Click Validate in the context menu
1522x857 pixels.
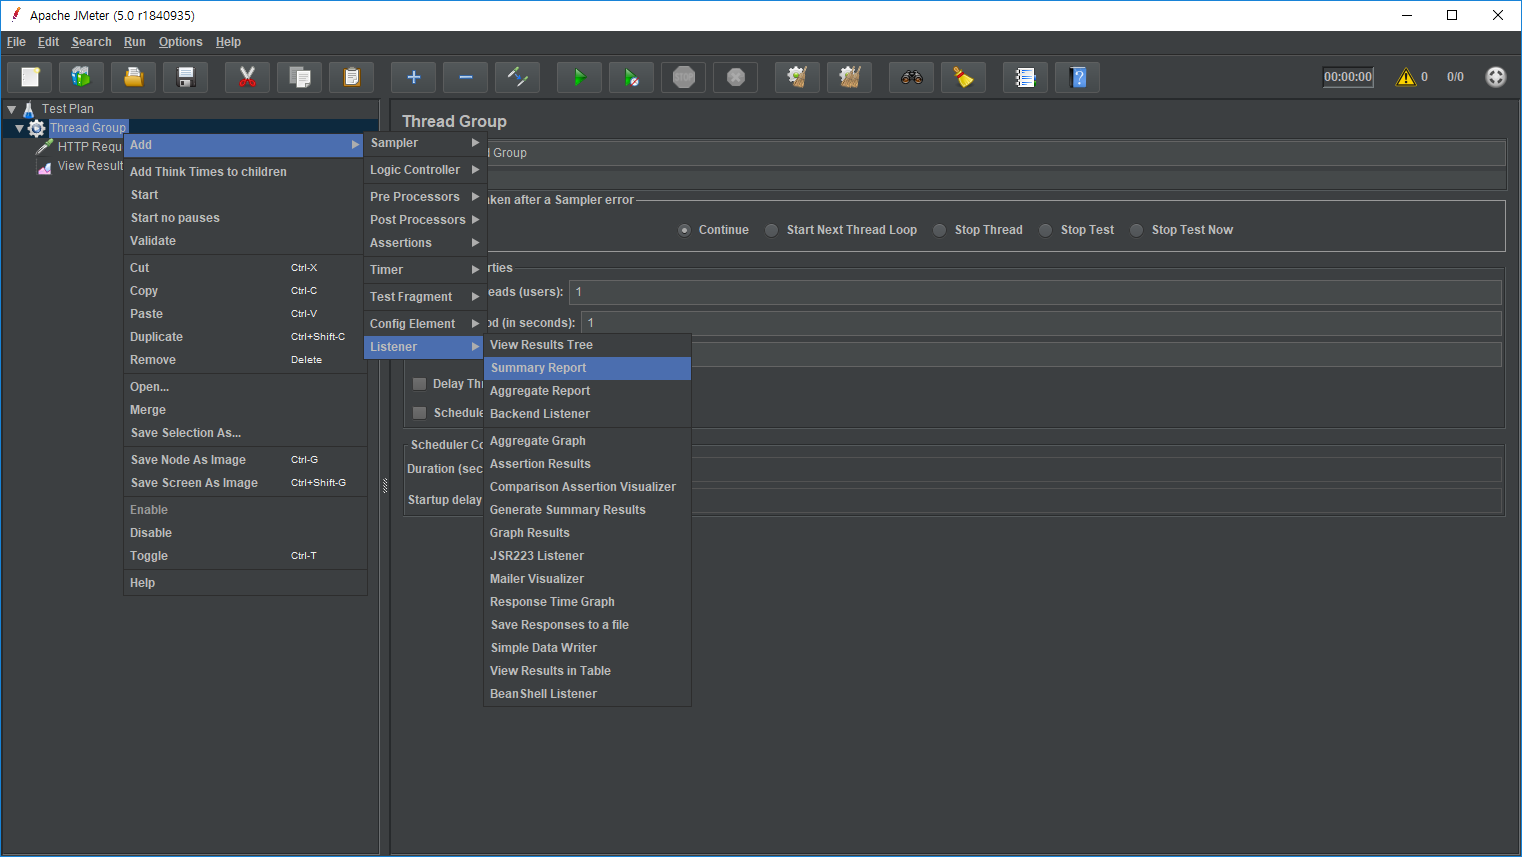pos(245,241)
